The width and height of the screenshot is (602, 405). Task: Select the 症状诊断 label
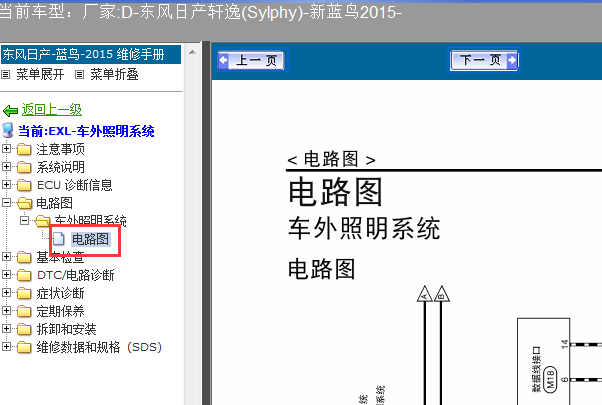coord(60,293)
